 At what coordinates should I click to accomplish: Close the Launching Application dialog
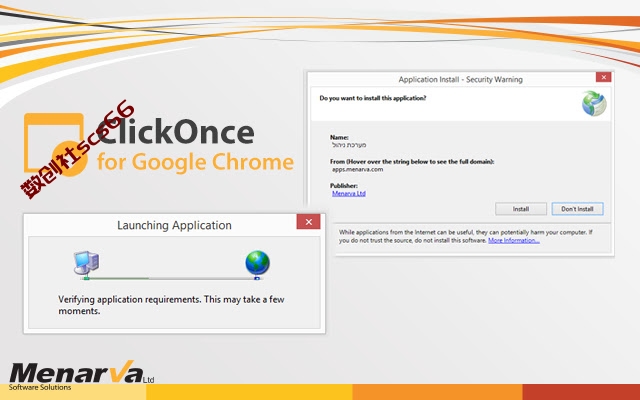point(309,222)
